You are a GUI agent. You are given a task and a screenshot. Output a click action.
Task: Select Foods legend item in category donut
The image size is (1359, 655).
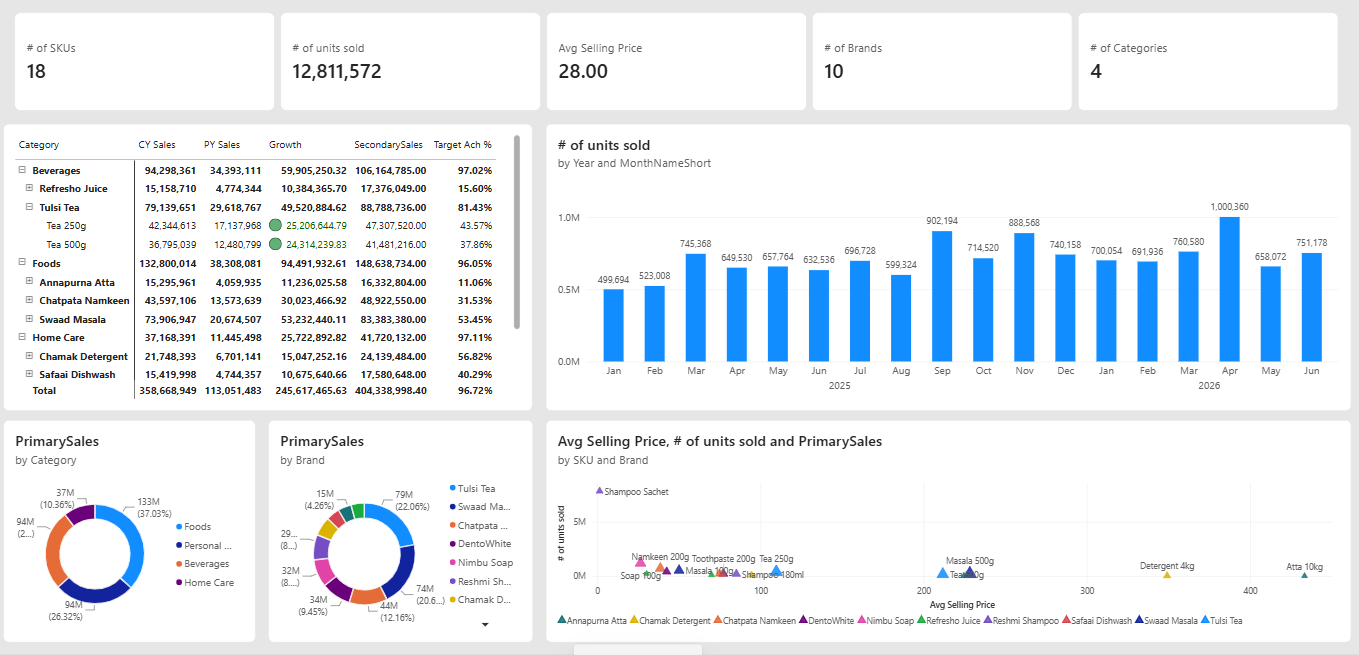pos(193,527)
